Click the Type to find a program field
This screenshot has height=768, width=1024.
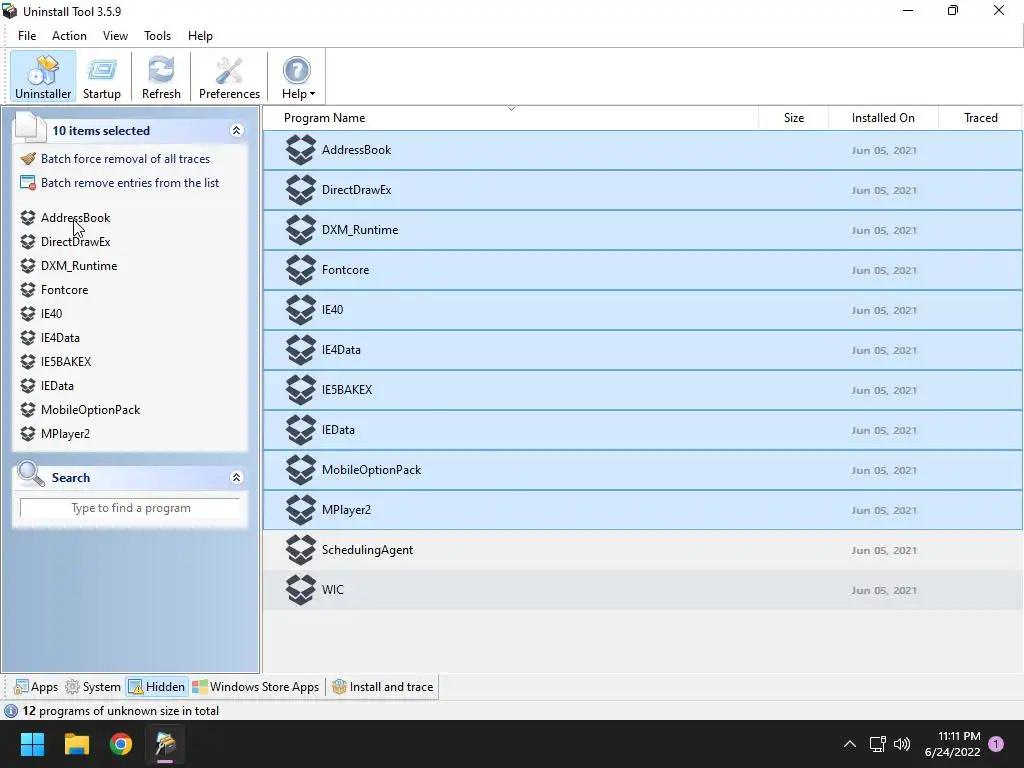(x=131, y=508)
